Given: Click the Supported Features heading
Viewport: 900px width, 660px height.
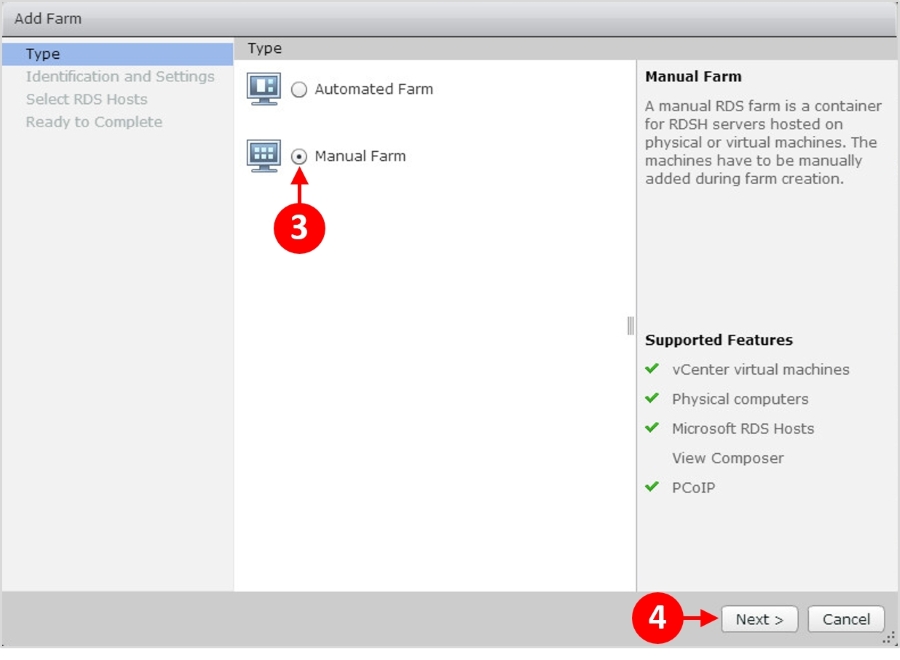Looking at the screenshot, I should pyautogui.click(x=719, y=340).
